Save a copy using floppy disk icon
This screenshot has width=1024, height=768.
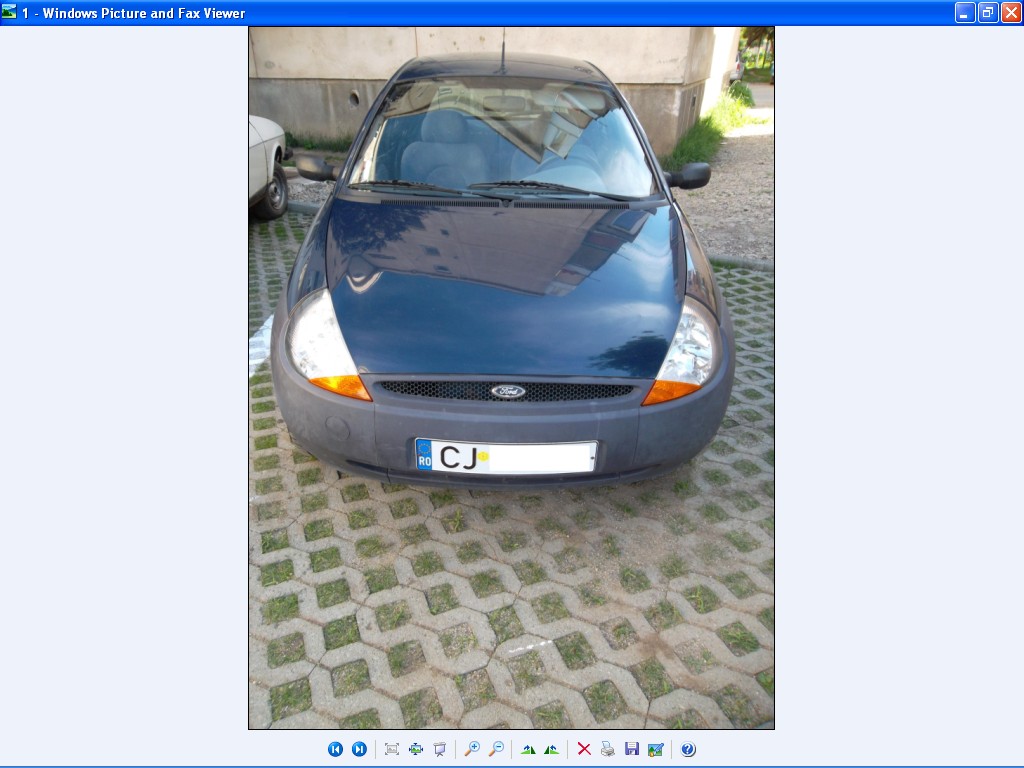(632, 749)
